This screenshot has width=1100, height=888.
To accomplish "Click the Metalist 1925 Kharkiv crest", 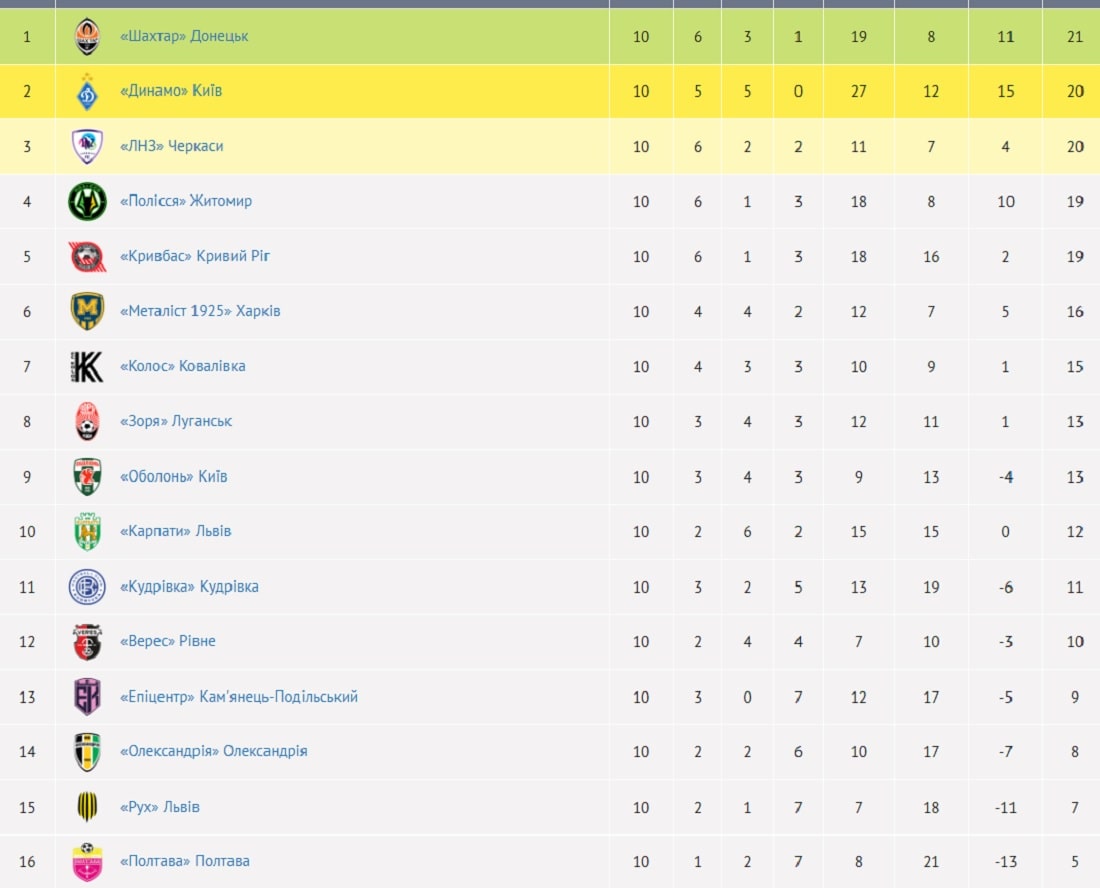I will (87, 312).
